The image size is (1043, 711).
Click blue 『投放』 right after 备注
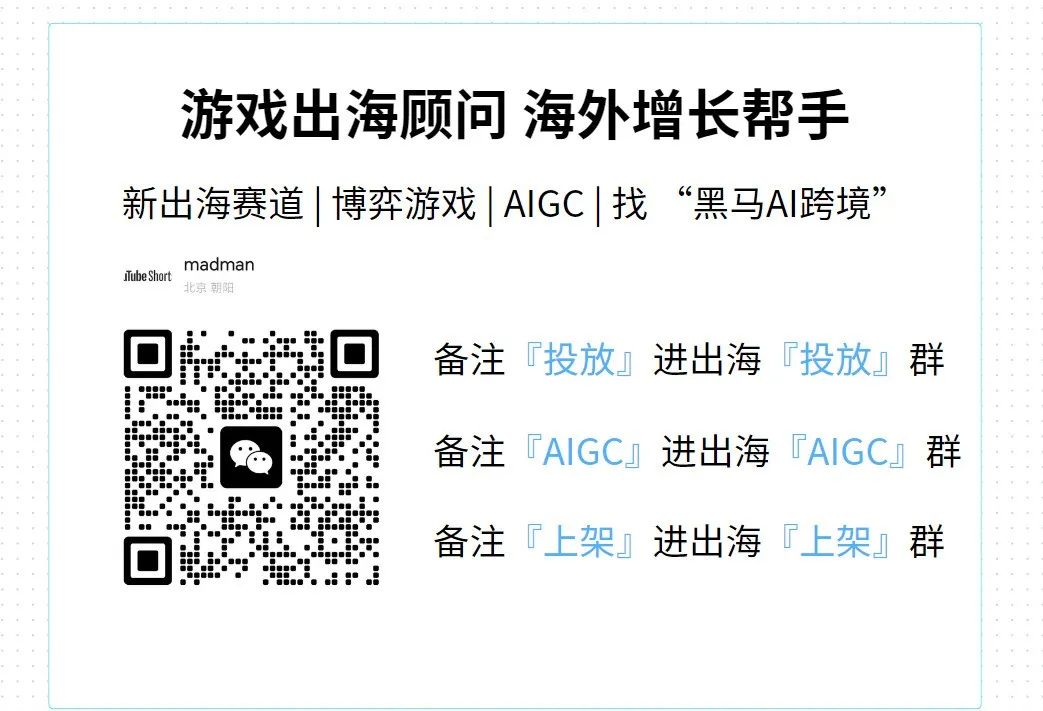579,360
